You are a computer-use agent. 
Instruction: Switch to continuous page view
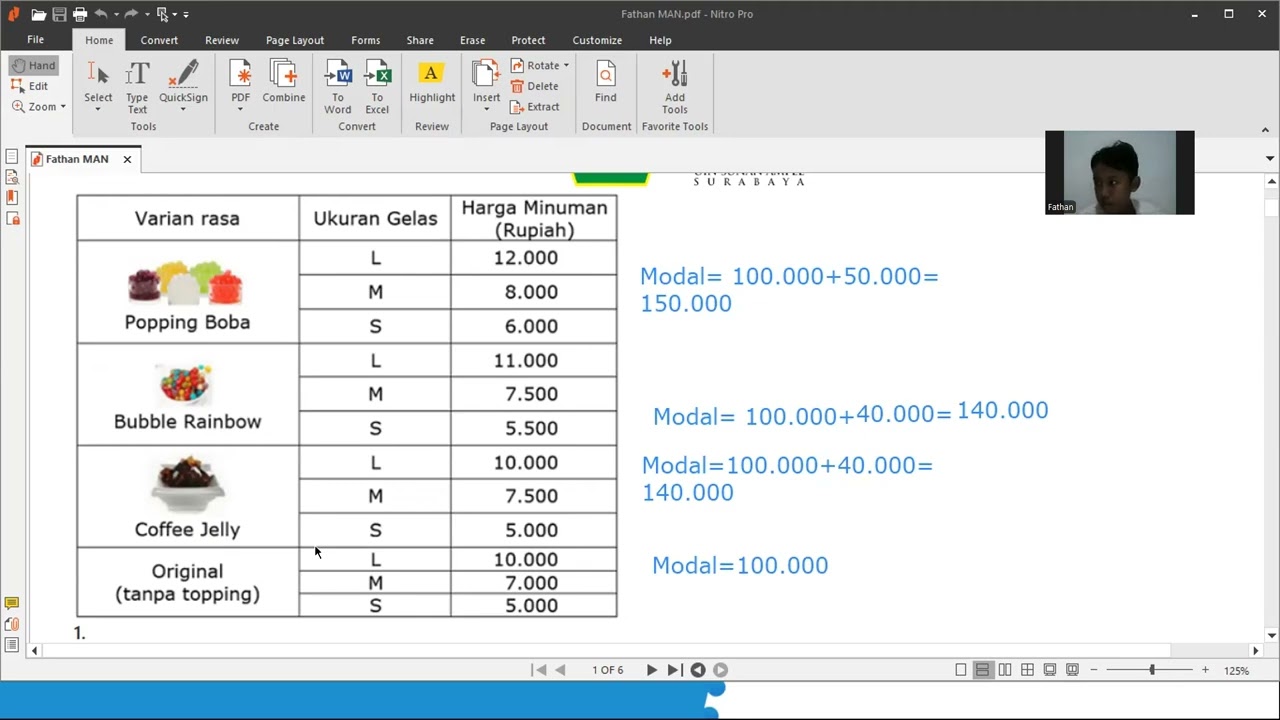click(983, 670)
